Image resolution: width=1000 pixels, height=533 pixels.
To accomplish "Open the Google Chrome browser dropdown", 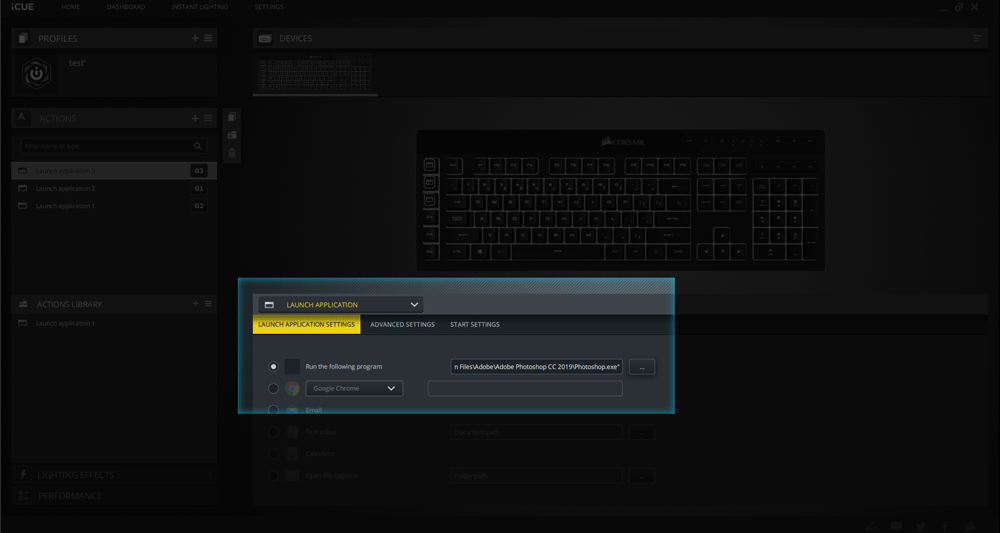I will [x=354, y=388].
